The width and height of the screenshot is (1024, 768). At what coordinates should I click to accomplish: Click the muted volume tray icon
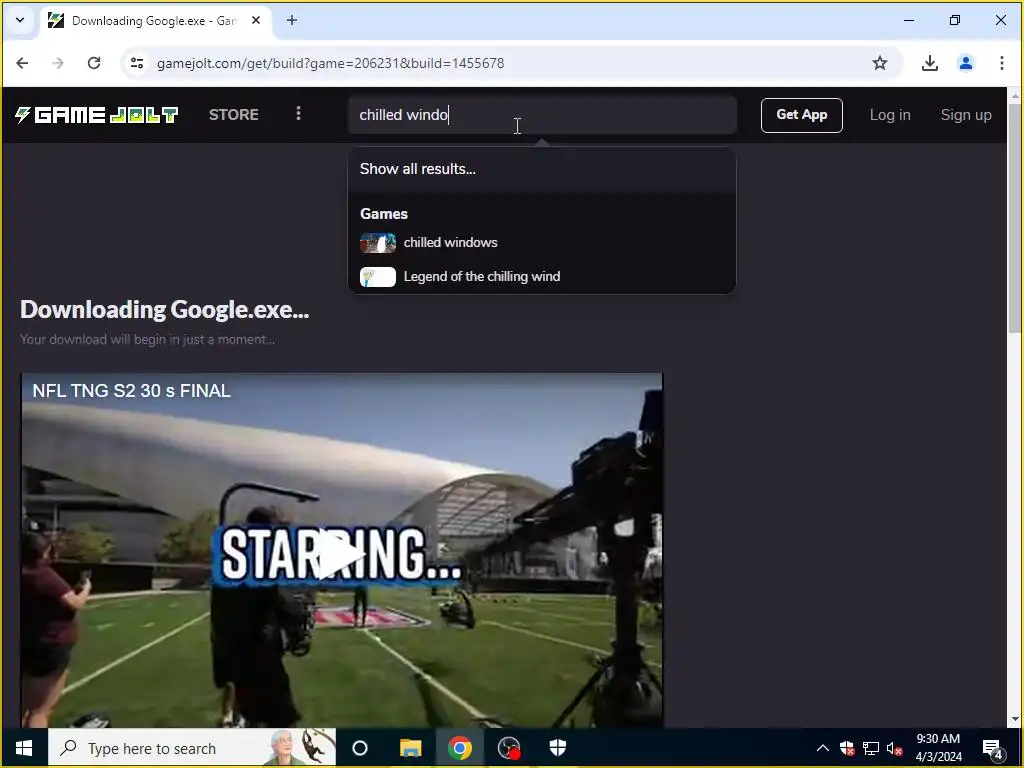point(895,748)
